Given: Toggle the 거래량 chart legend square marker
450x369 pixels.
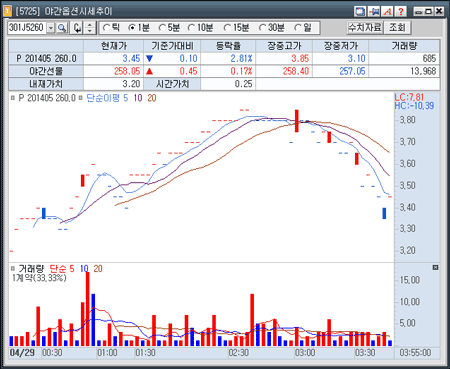Looking at the screenshot, I should [13, 268].
